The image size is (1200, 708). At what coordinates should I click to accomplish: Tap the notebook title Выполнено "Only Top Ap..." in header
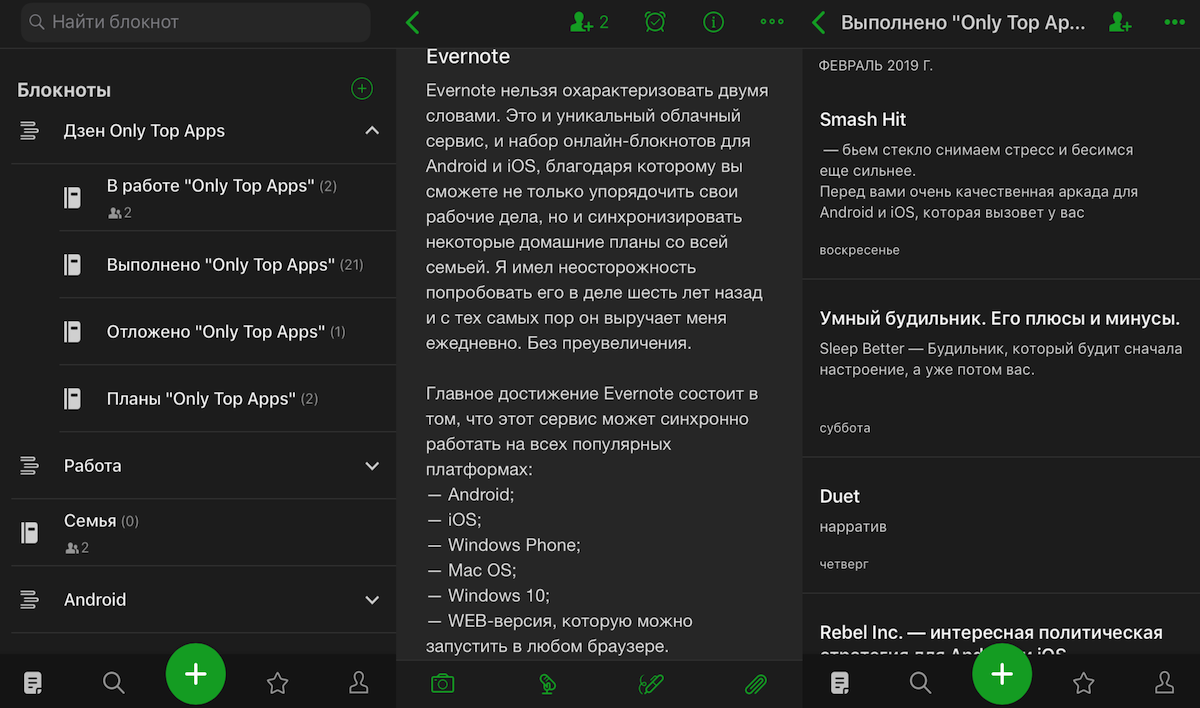pyautogui.click(x=963, y=22)
